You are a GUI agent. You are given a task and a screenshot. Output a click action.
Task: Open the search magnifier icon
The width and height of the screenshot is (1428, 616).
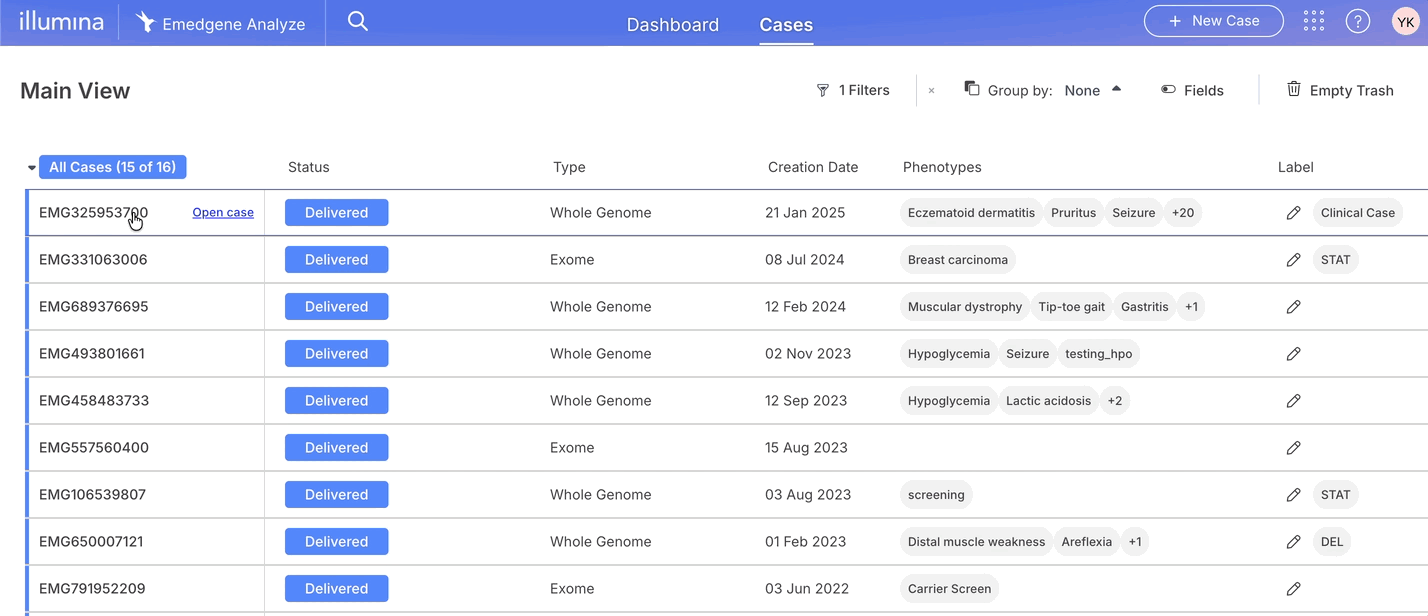357,21
